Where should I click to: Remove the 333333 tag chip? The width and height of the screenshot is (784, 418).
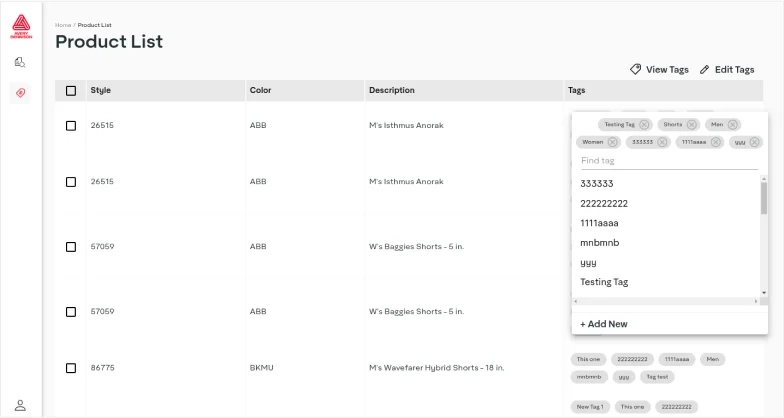point(661,142)
